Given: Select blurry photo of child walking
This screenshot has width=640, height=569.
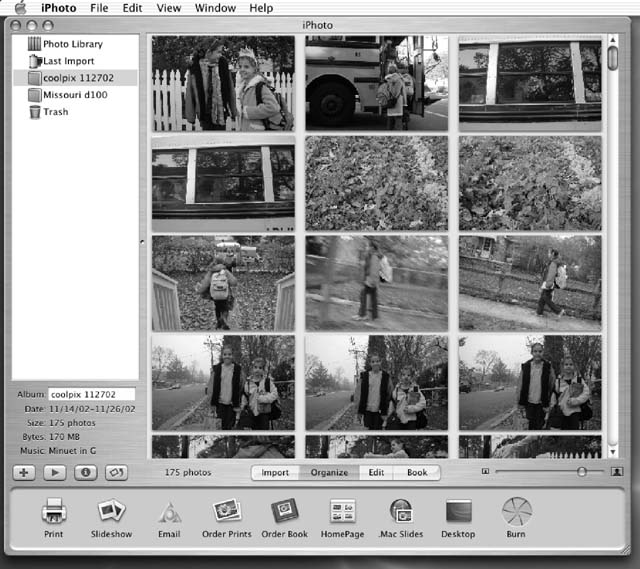Looking at the screenshot, I should tap(376, 283).
